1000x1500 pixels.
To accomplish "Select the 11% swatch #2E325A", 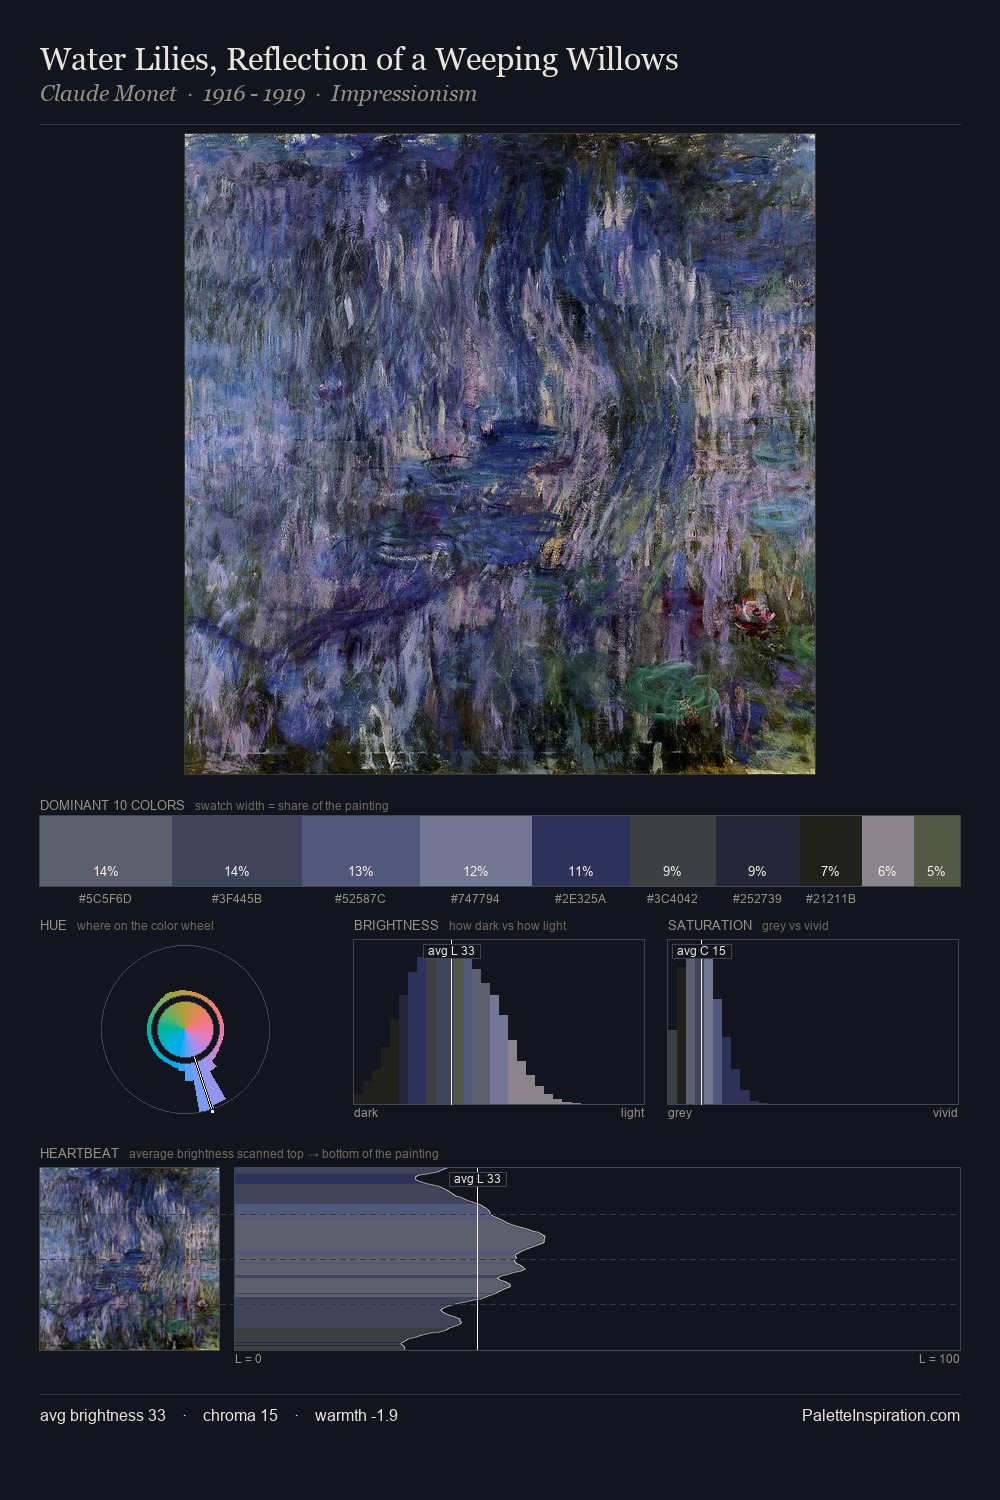I will click(581, 851).
